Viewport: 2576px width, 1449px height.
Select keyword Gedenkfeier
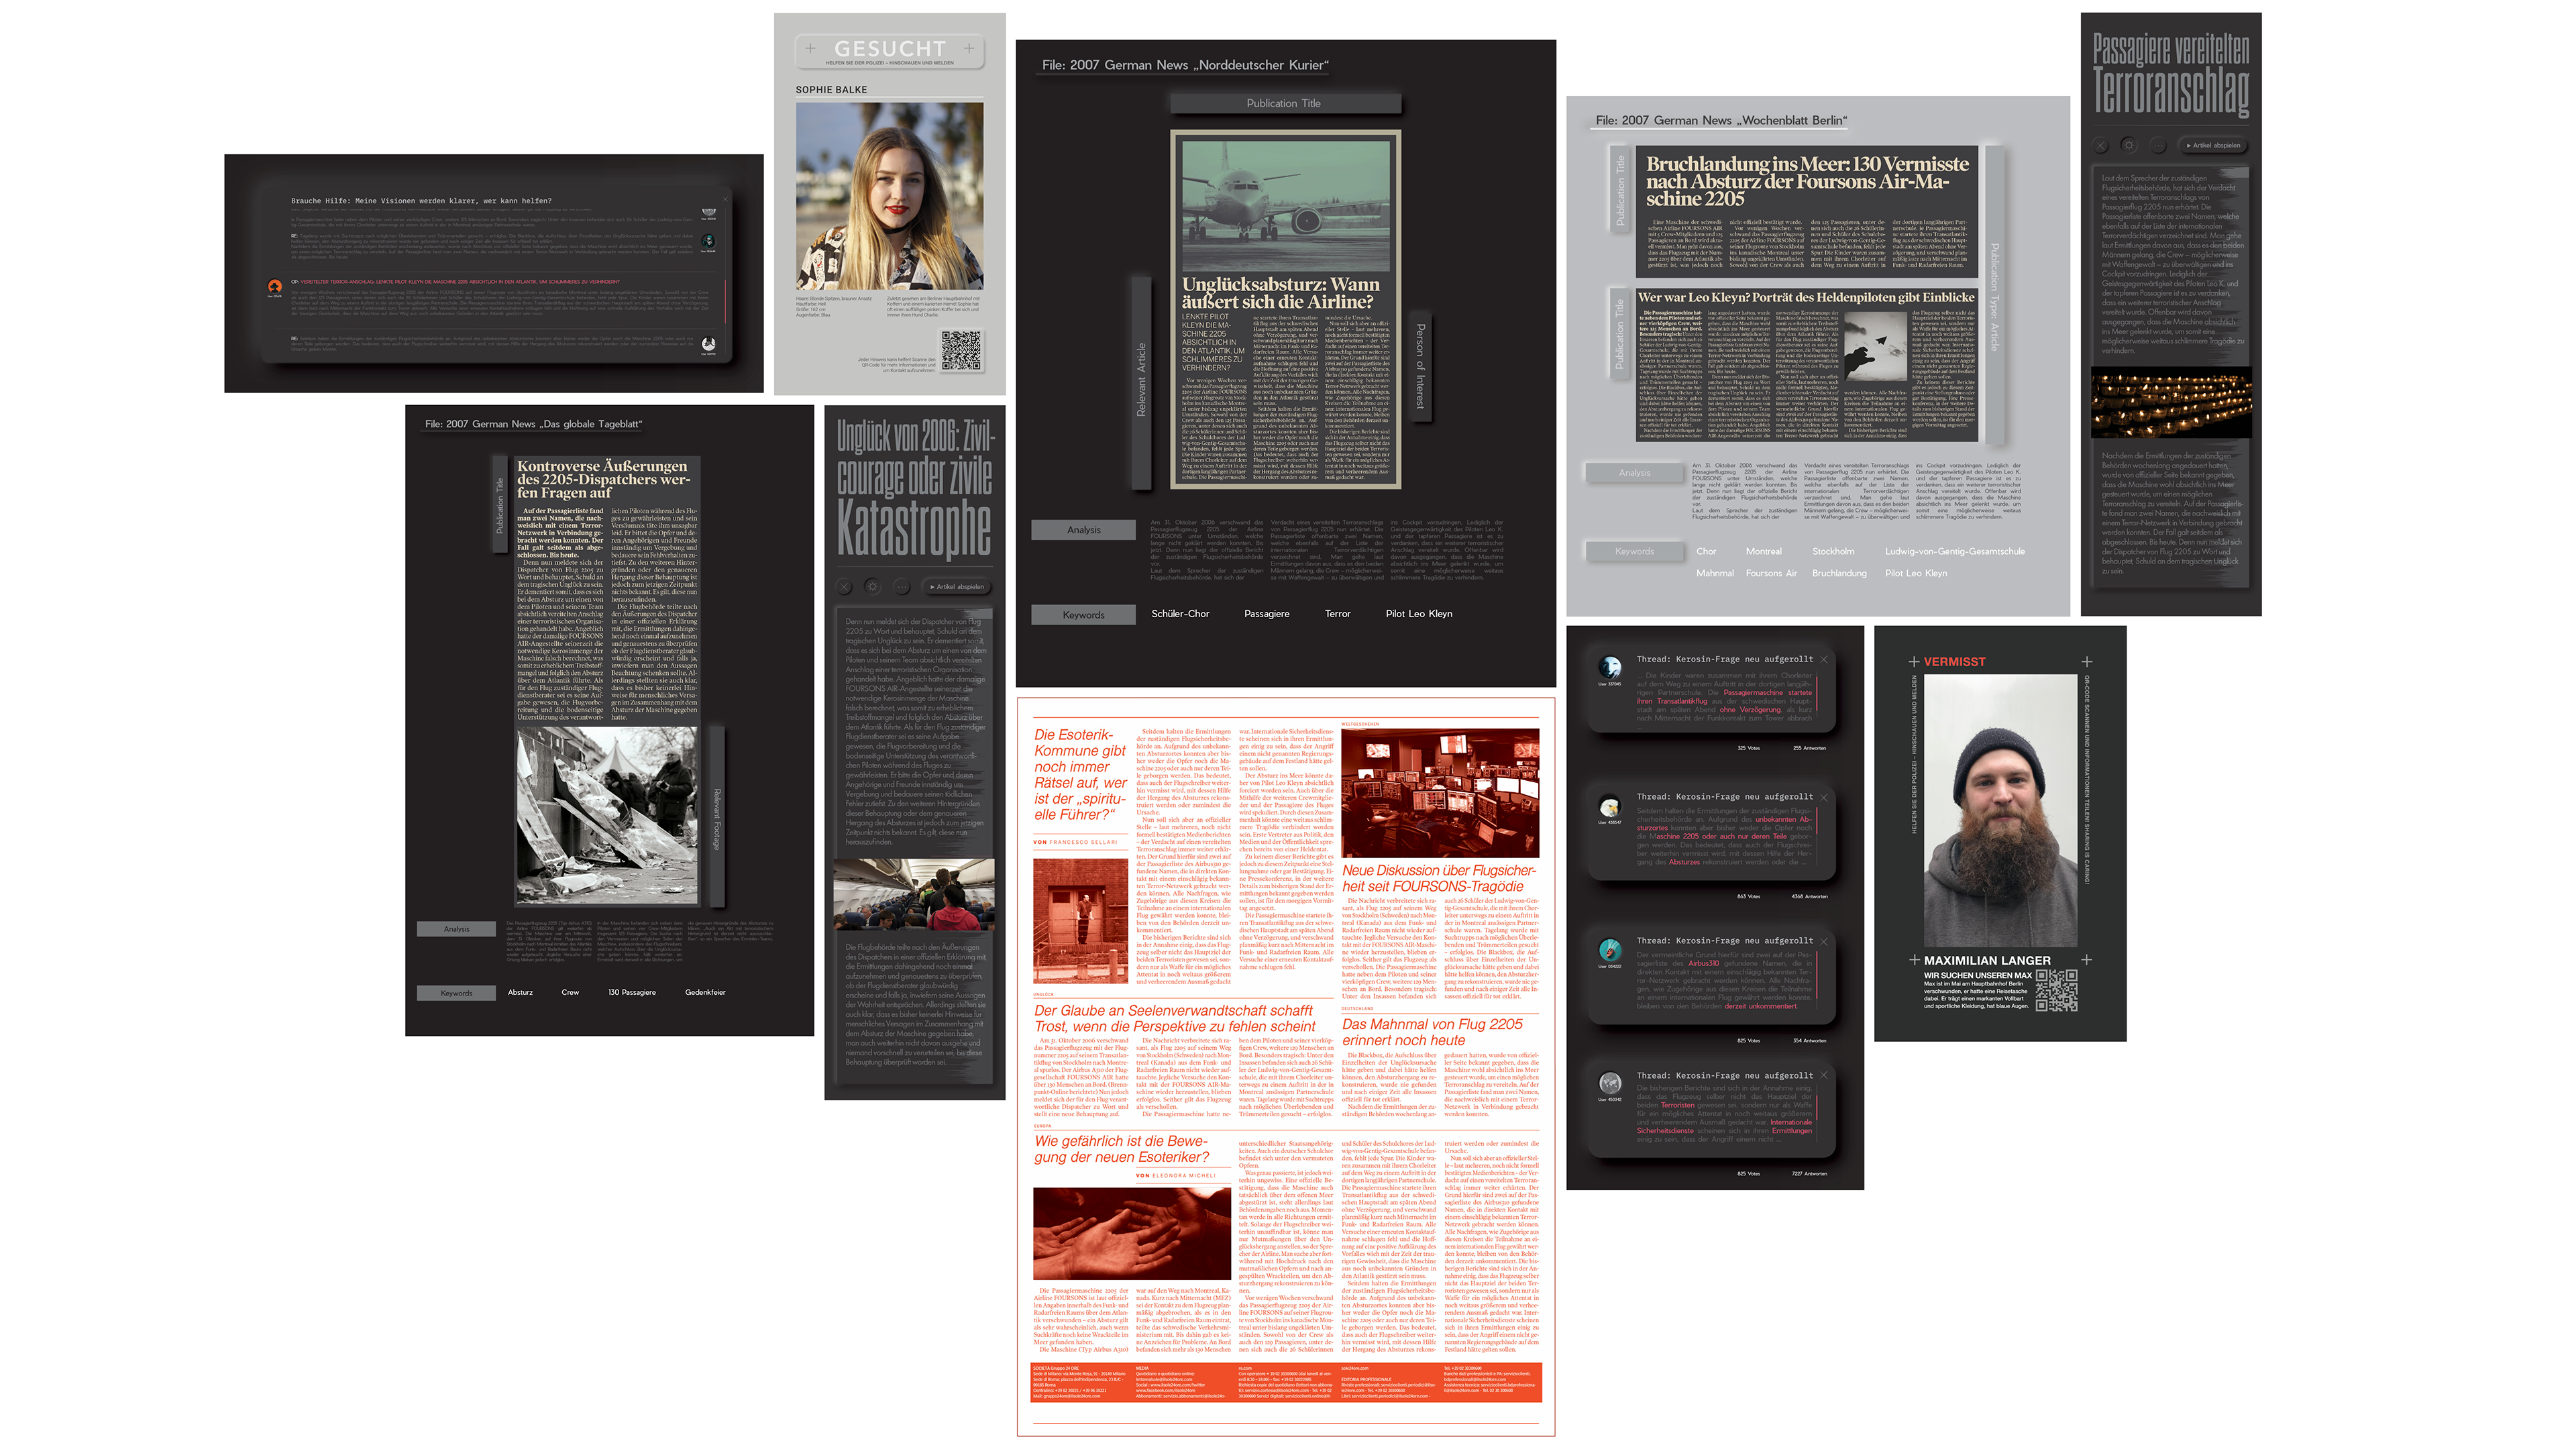pyautogui.click(x=705, y=993)
